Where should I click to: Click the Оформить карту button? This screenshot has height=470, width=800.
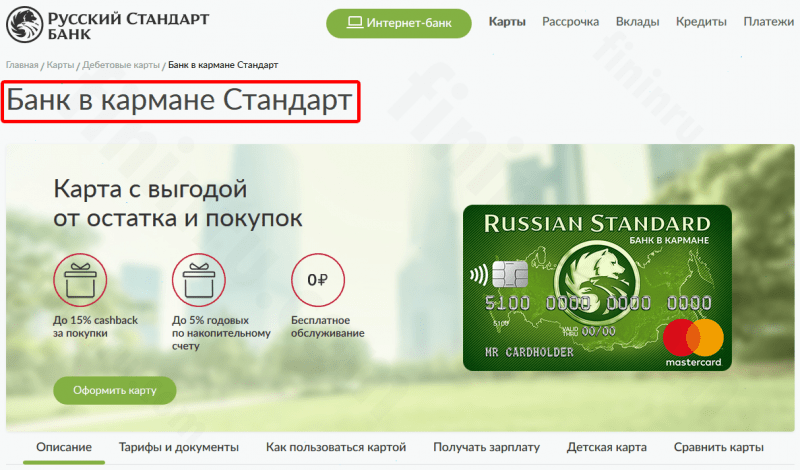click(x=115, y=390)
